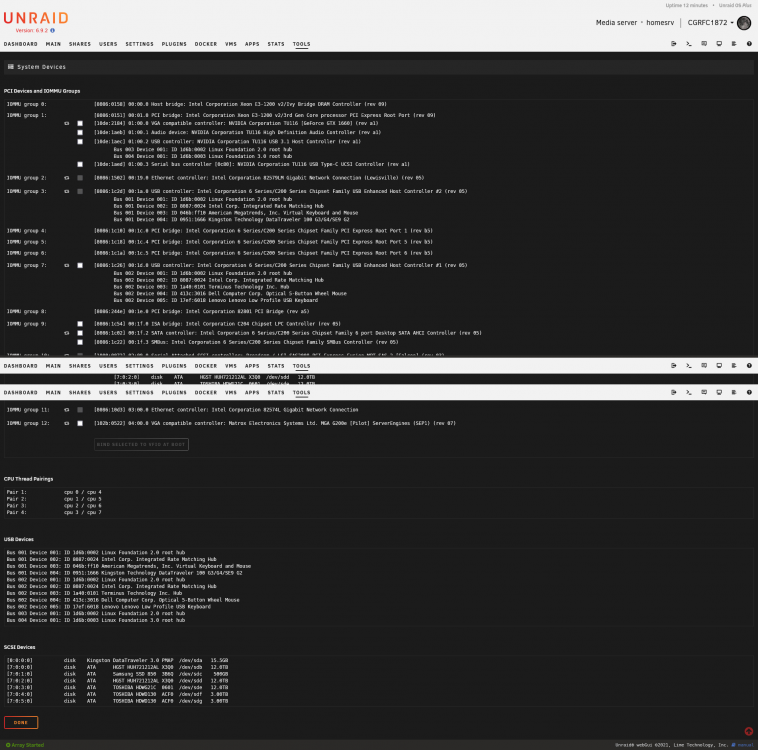Click help icon in nav bar above IOMMU group 11
The image size is (758, 750).
point(749,392)
